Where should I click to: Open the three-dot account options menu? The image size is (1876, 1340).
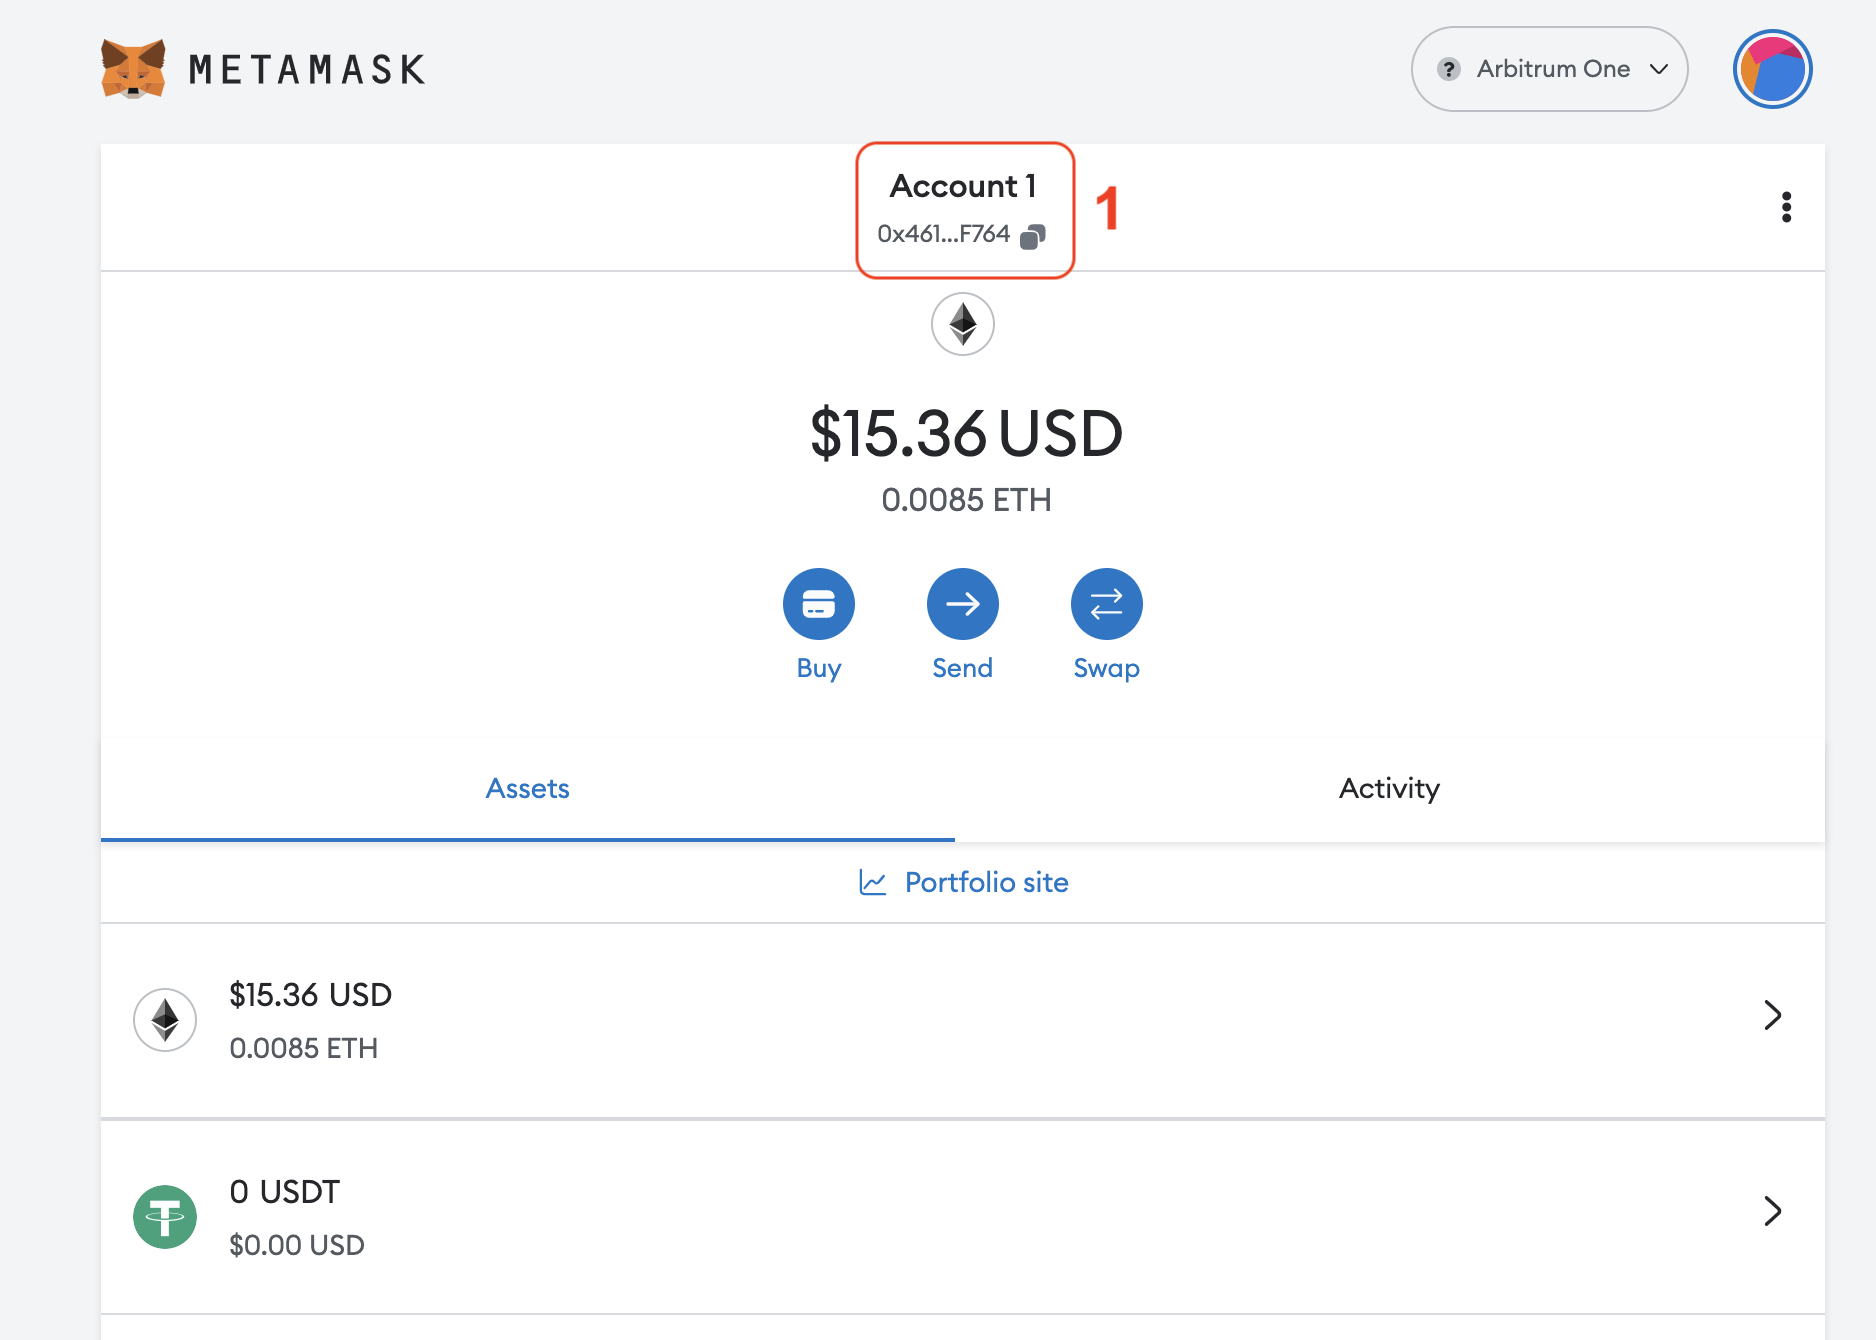(1786, 207)
